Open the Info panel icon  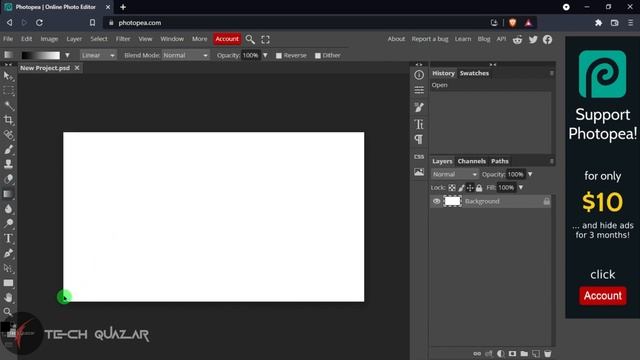tap(419, 75)
